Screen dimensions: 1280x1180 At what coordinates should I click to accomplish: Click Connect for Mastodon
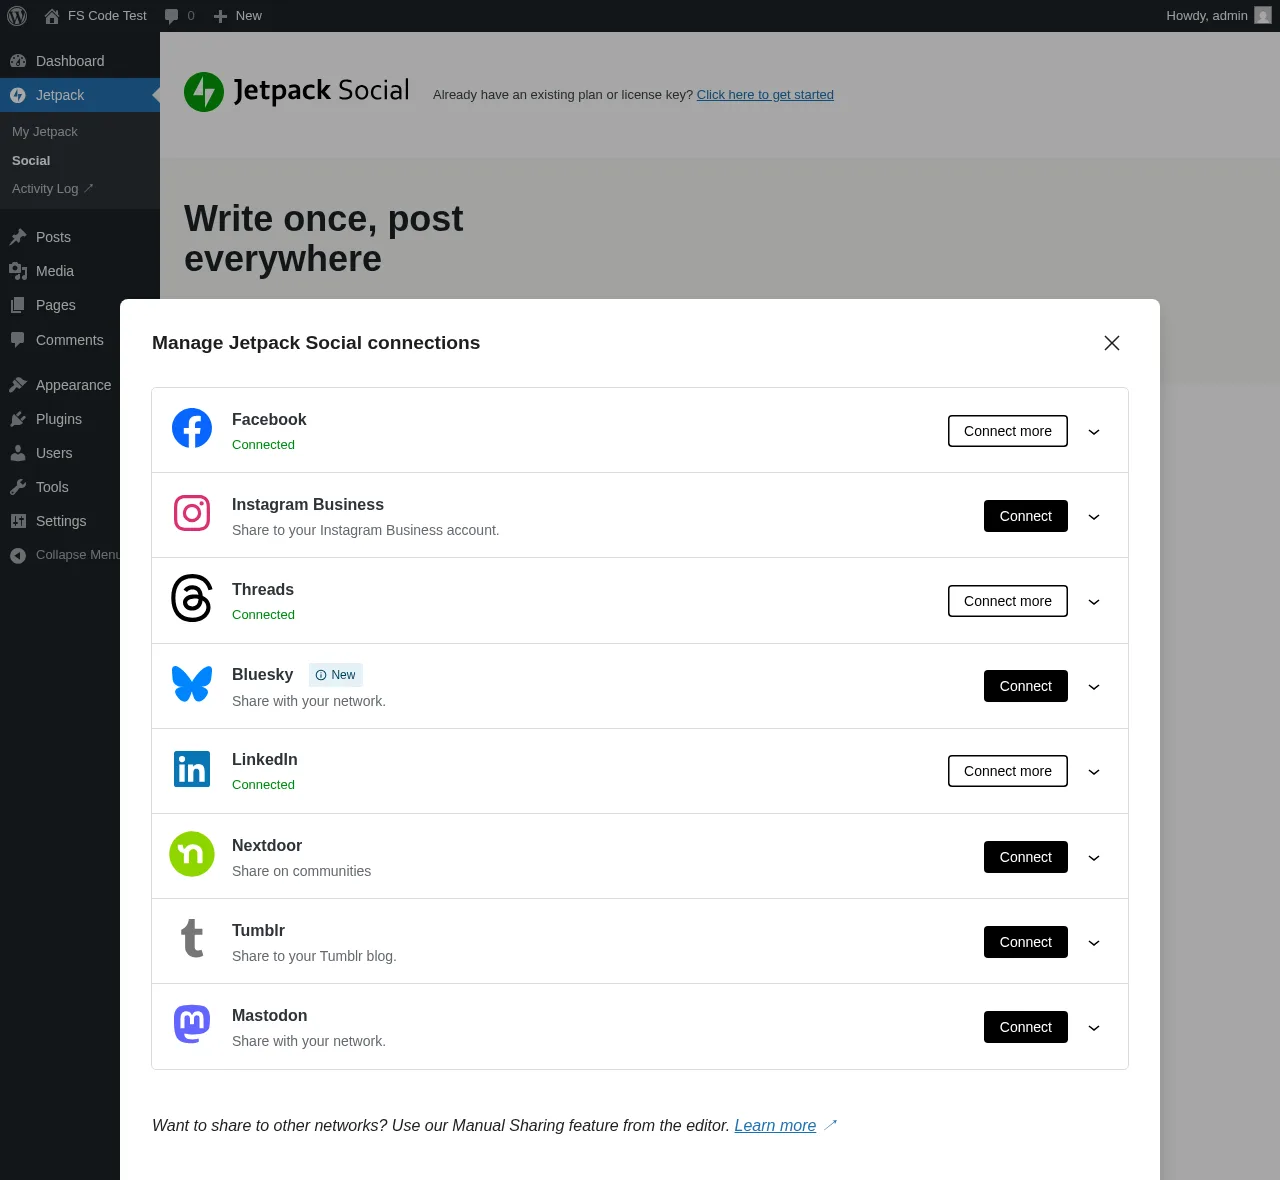[1026, 1027]
